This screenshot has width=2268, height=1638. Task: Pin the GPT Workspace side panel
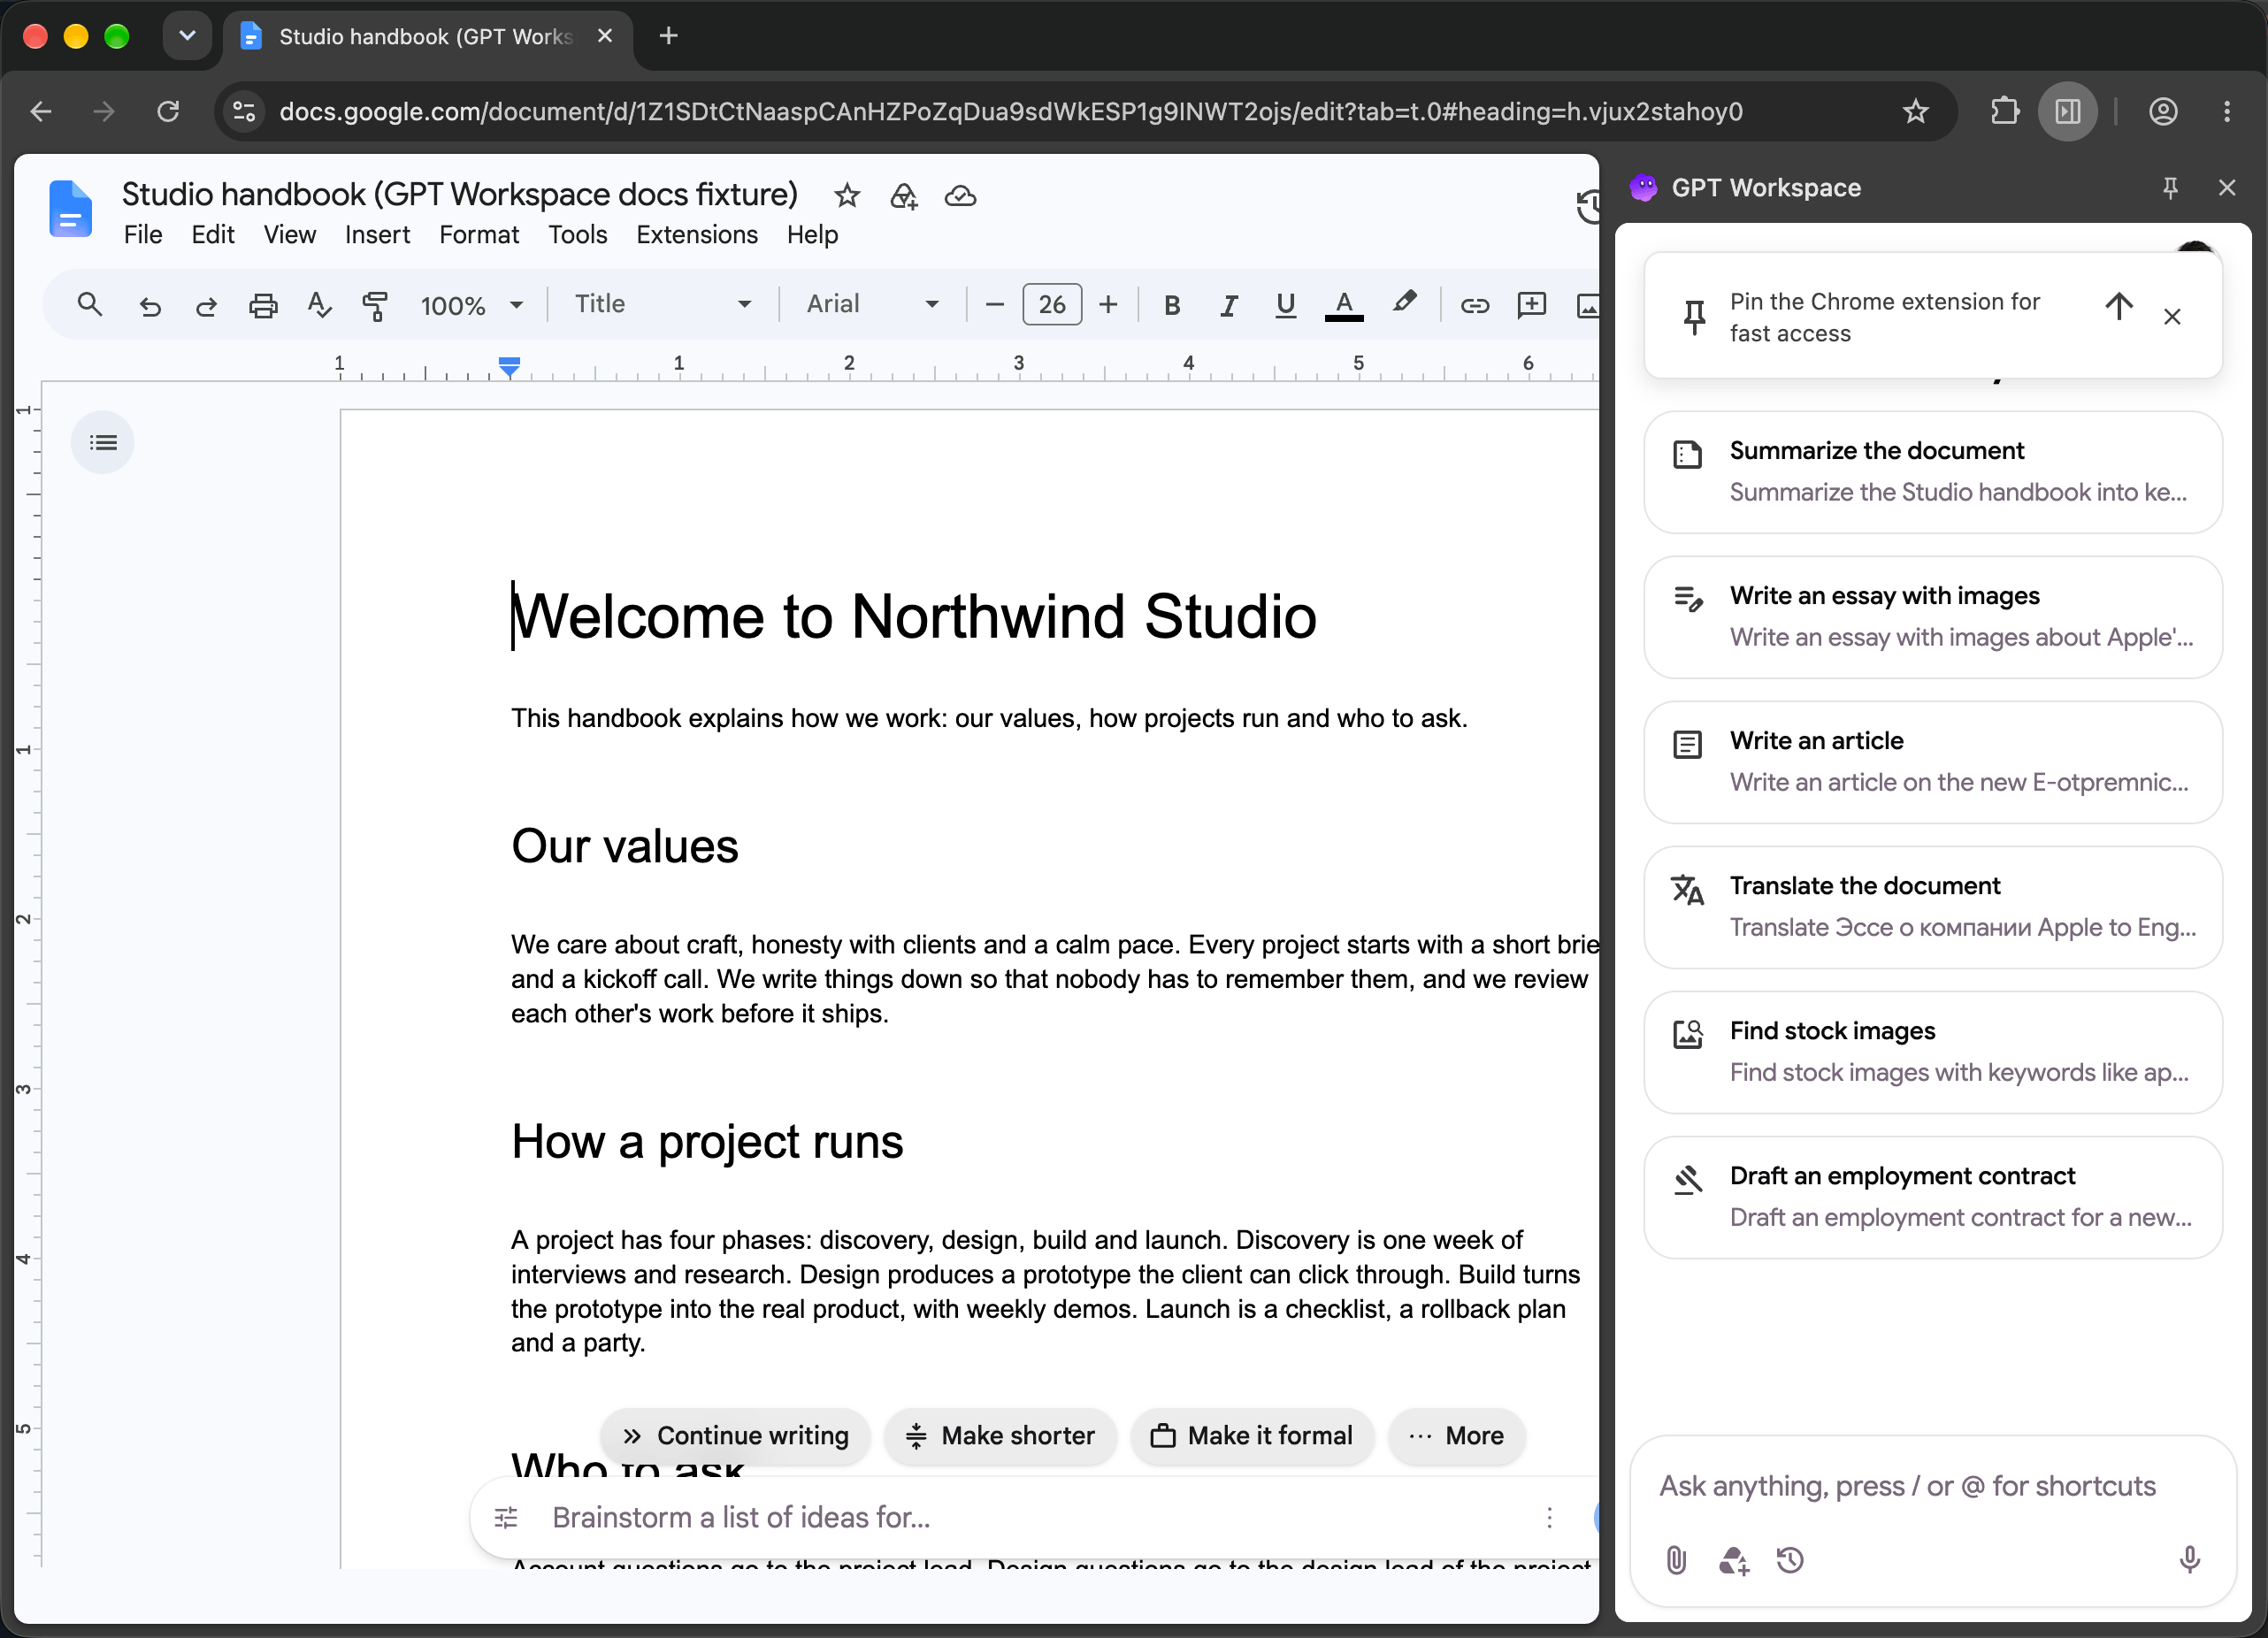click(x=2170, y=188)
